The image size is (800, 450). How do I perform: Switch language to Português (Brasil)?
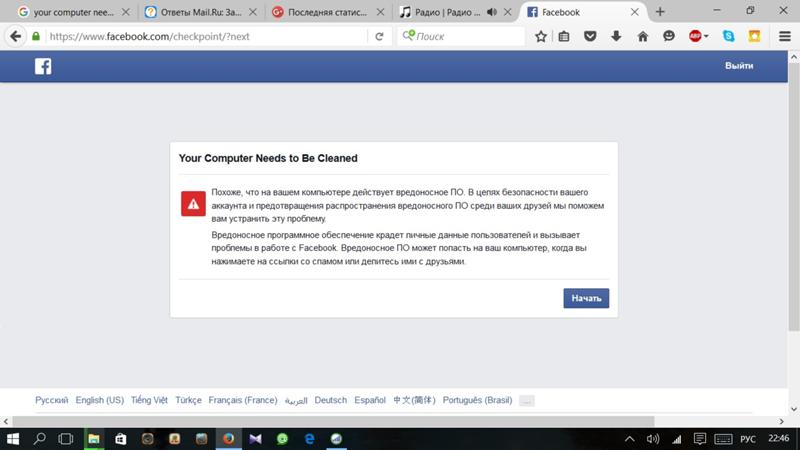click(x=477, y=400)
